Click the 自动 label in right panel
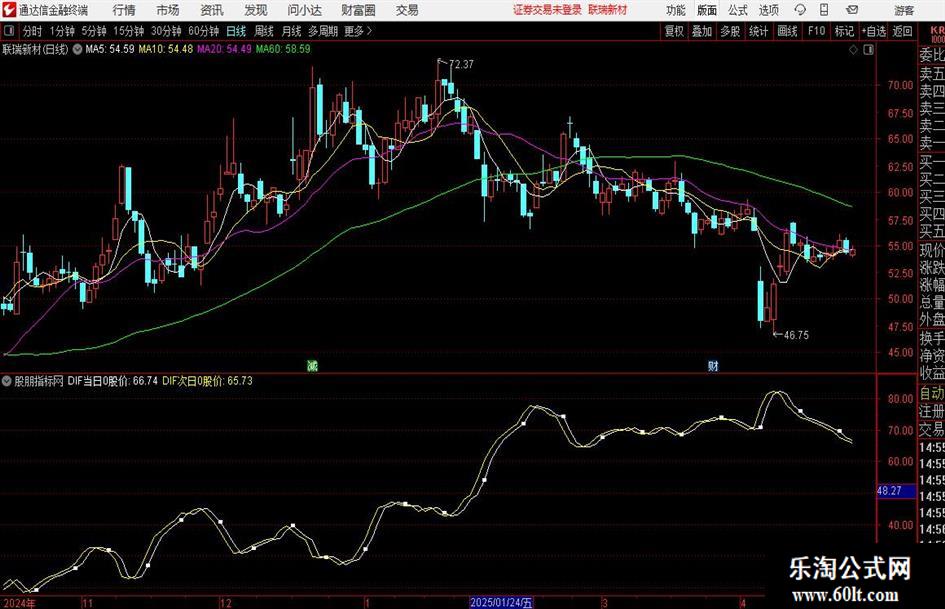 click(x=932, y=393)
